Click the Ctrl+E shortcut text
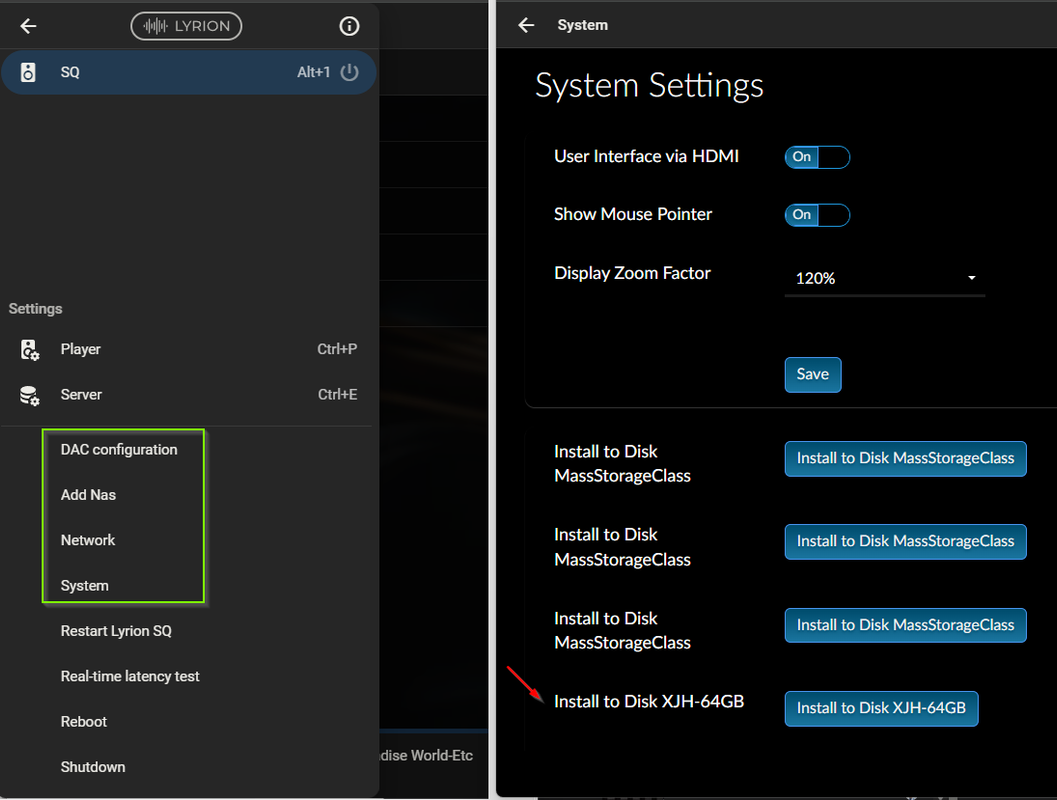1057x800 pixels. point(338,394)
